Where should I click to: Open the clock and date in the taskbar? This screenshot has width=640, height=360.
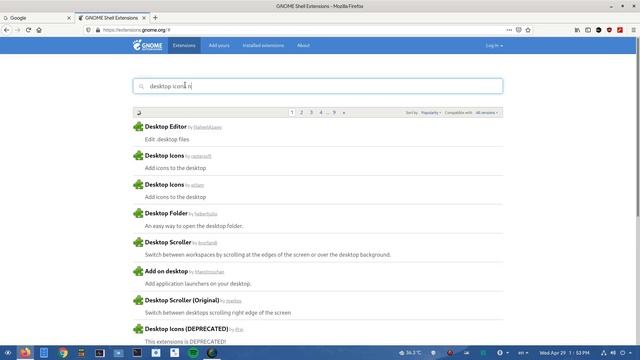coord(564,353)
